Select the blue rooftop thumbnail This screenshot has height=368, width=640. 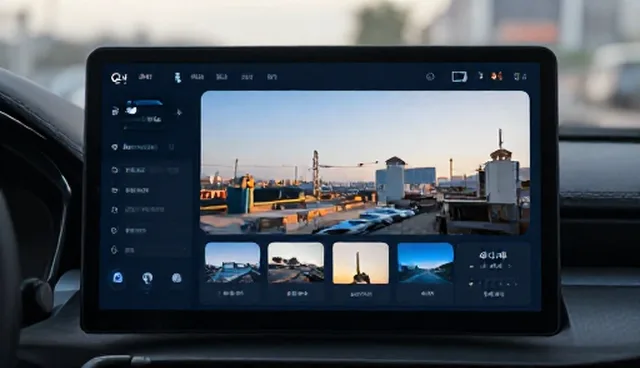click(232, 263)
